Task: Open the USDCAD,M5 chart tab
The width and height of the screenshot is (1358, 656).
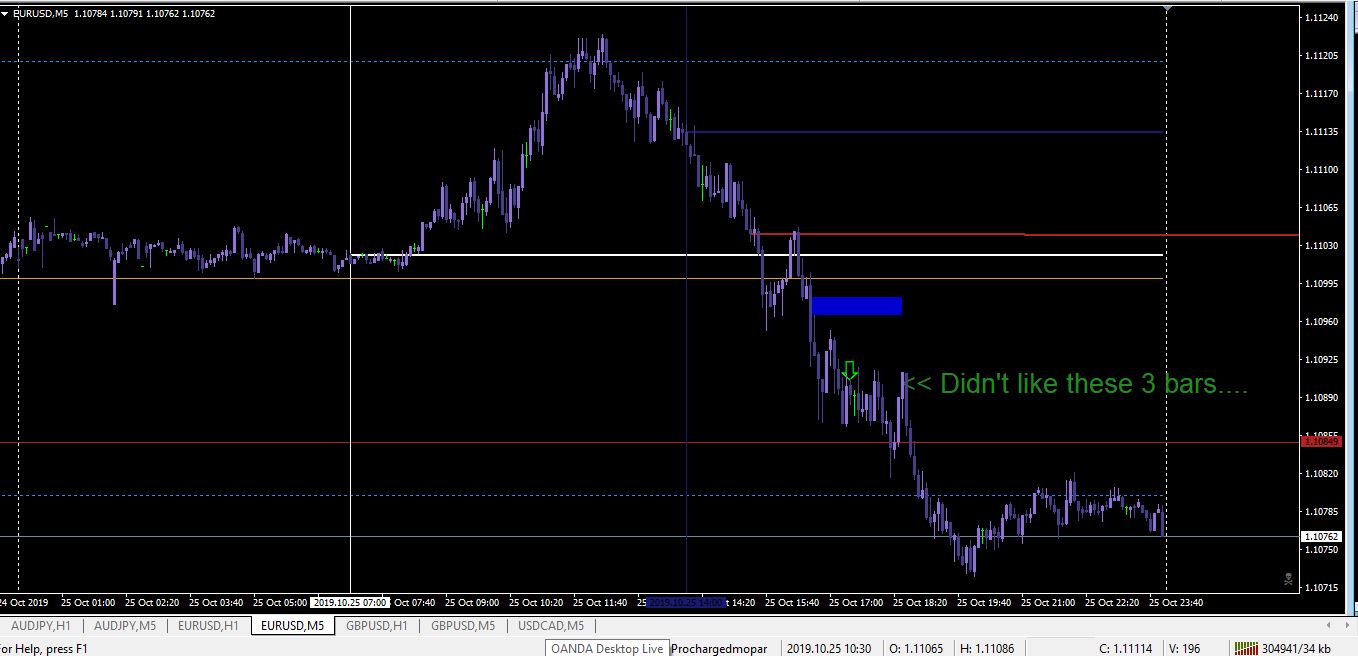Action: (551, 625)
